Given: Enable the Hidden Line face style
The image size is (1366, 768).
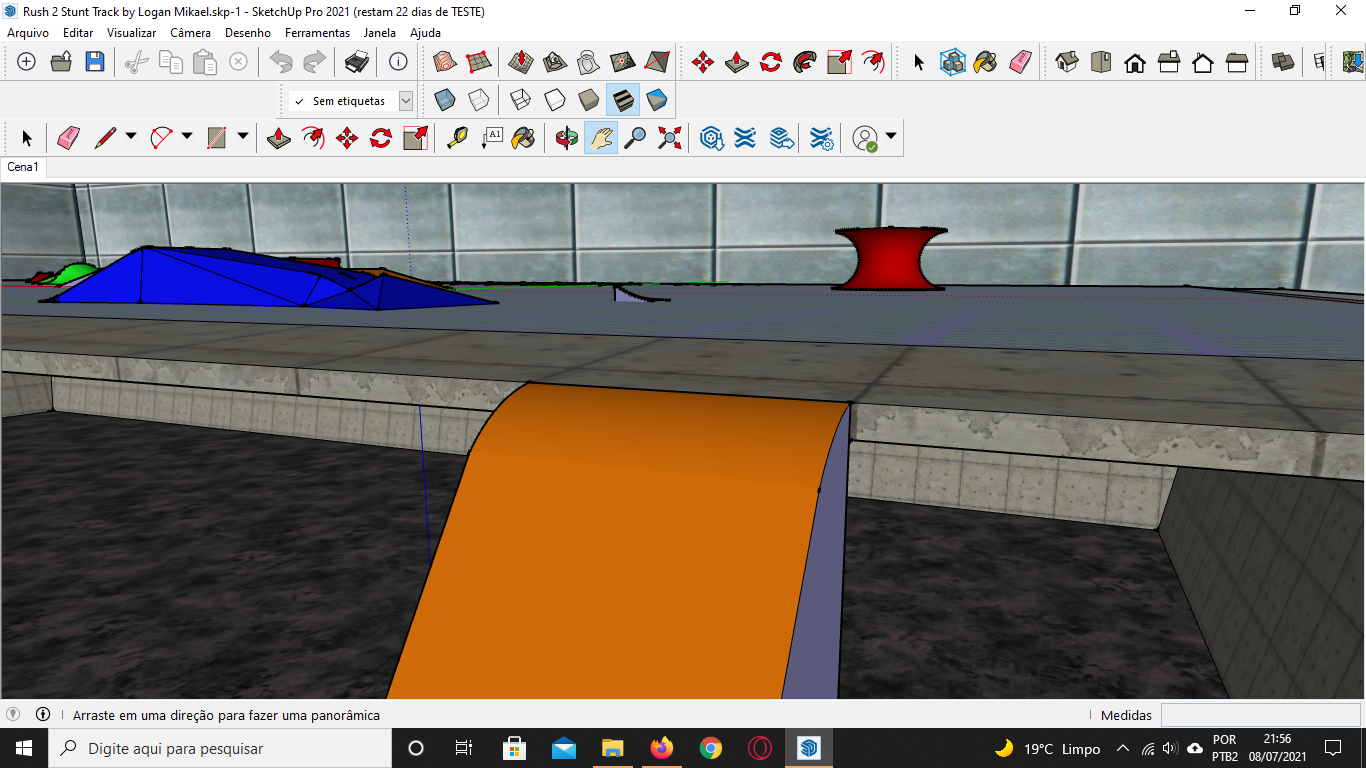Looking at the screenshot, I should [554, 100].
